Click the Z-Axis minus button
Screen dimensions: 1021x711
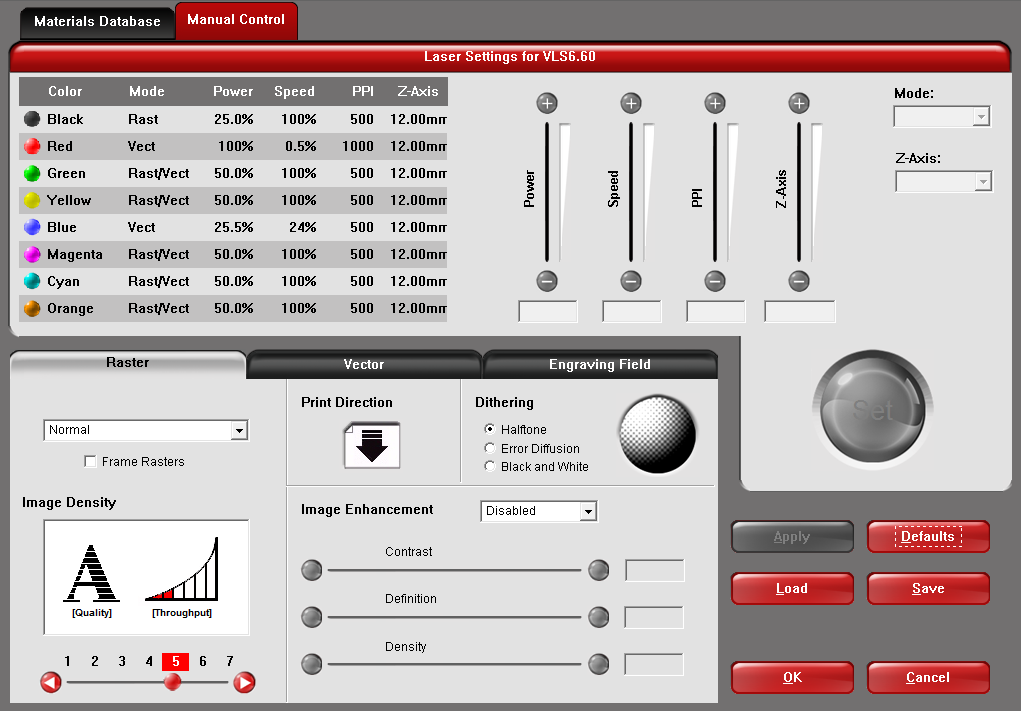pos(799,281)
